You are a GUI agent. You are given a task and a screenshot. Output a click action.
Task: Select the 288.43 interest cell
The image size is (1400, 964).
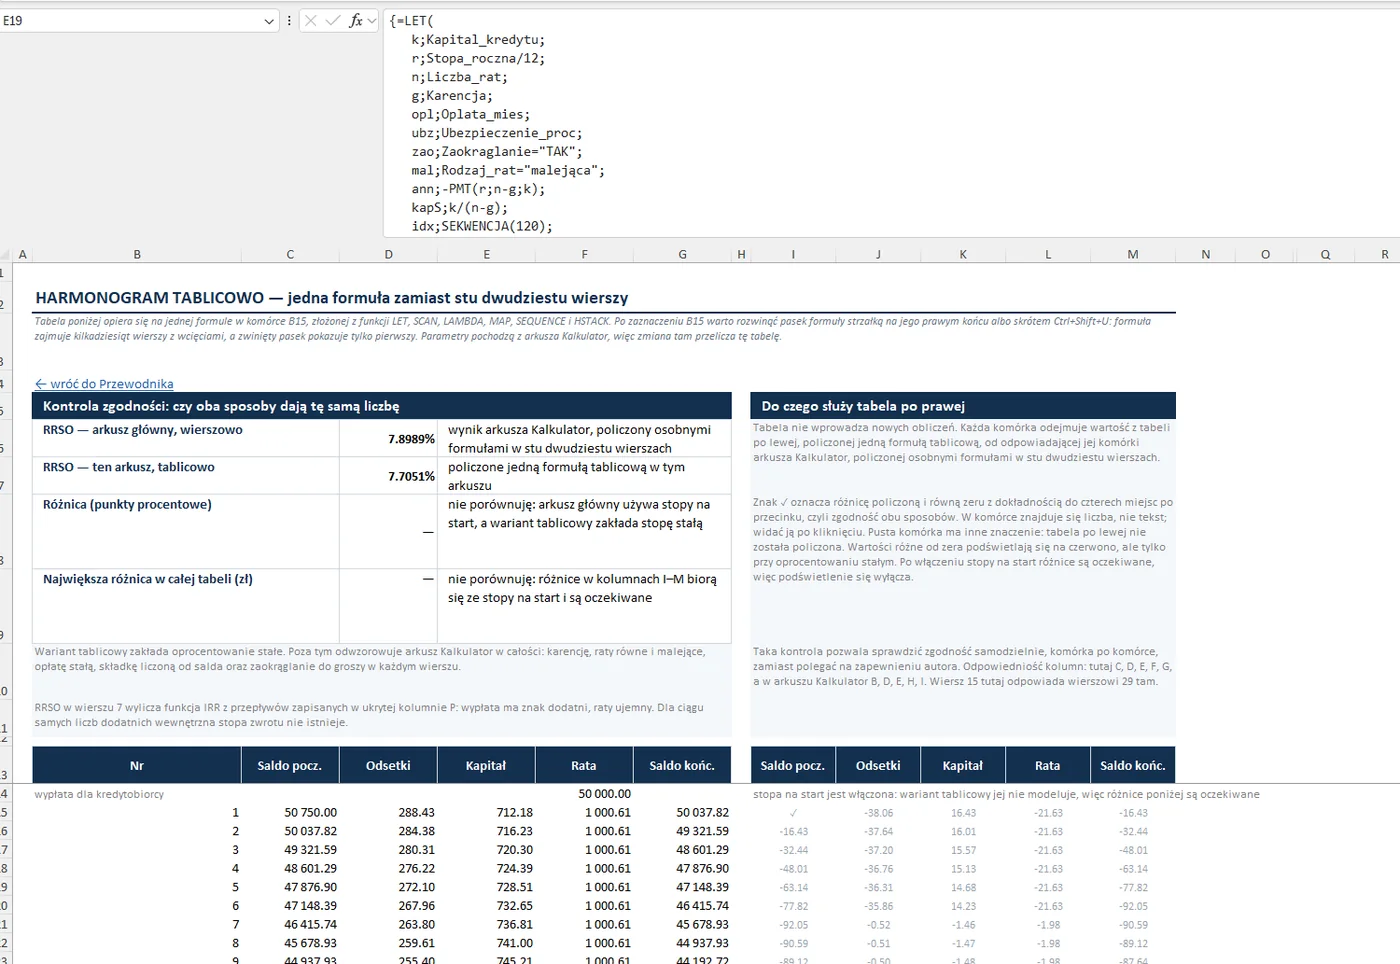click(388, 813)
